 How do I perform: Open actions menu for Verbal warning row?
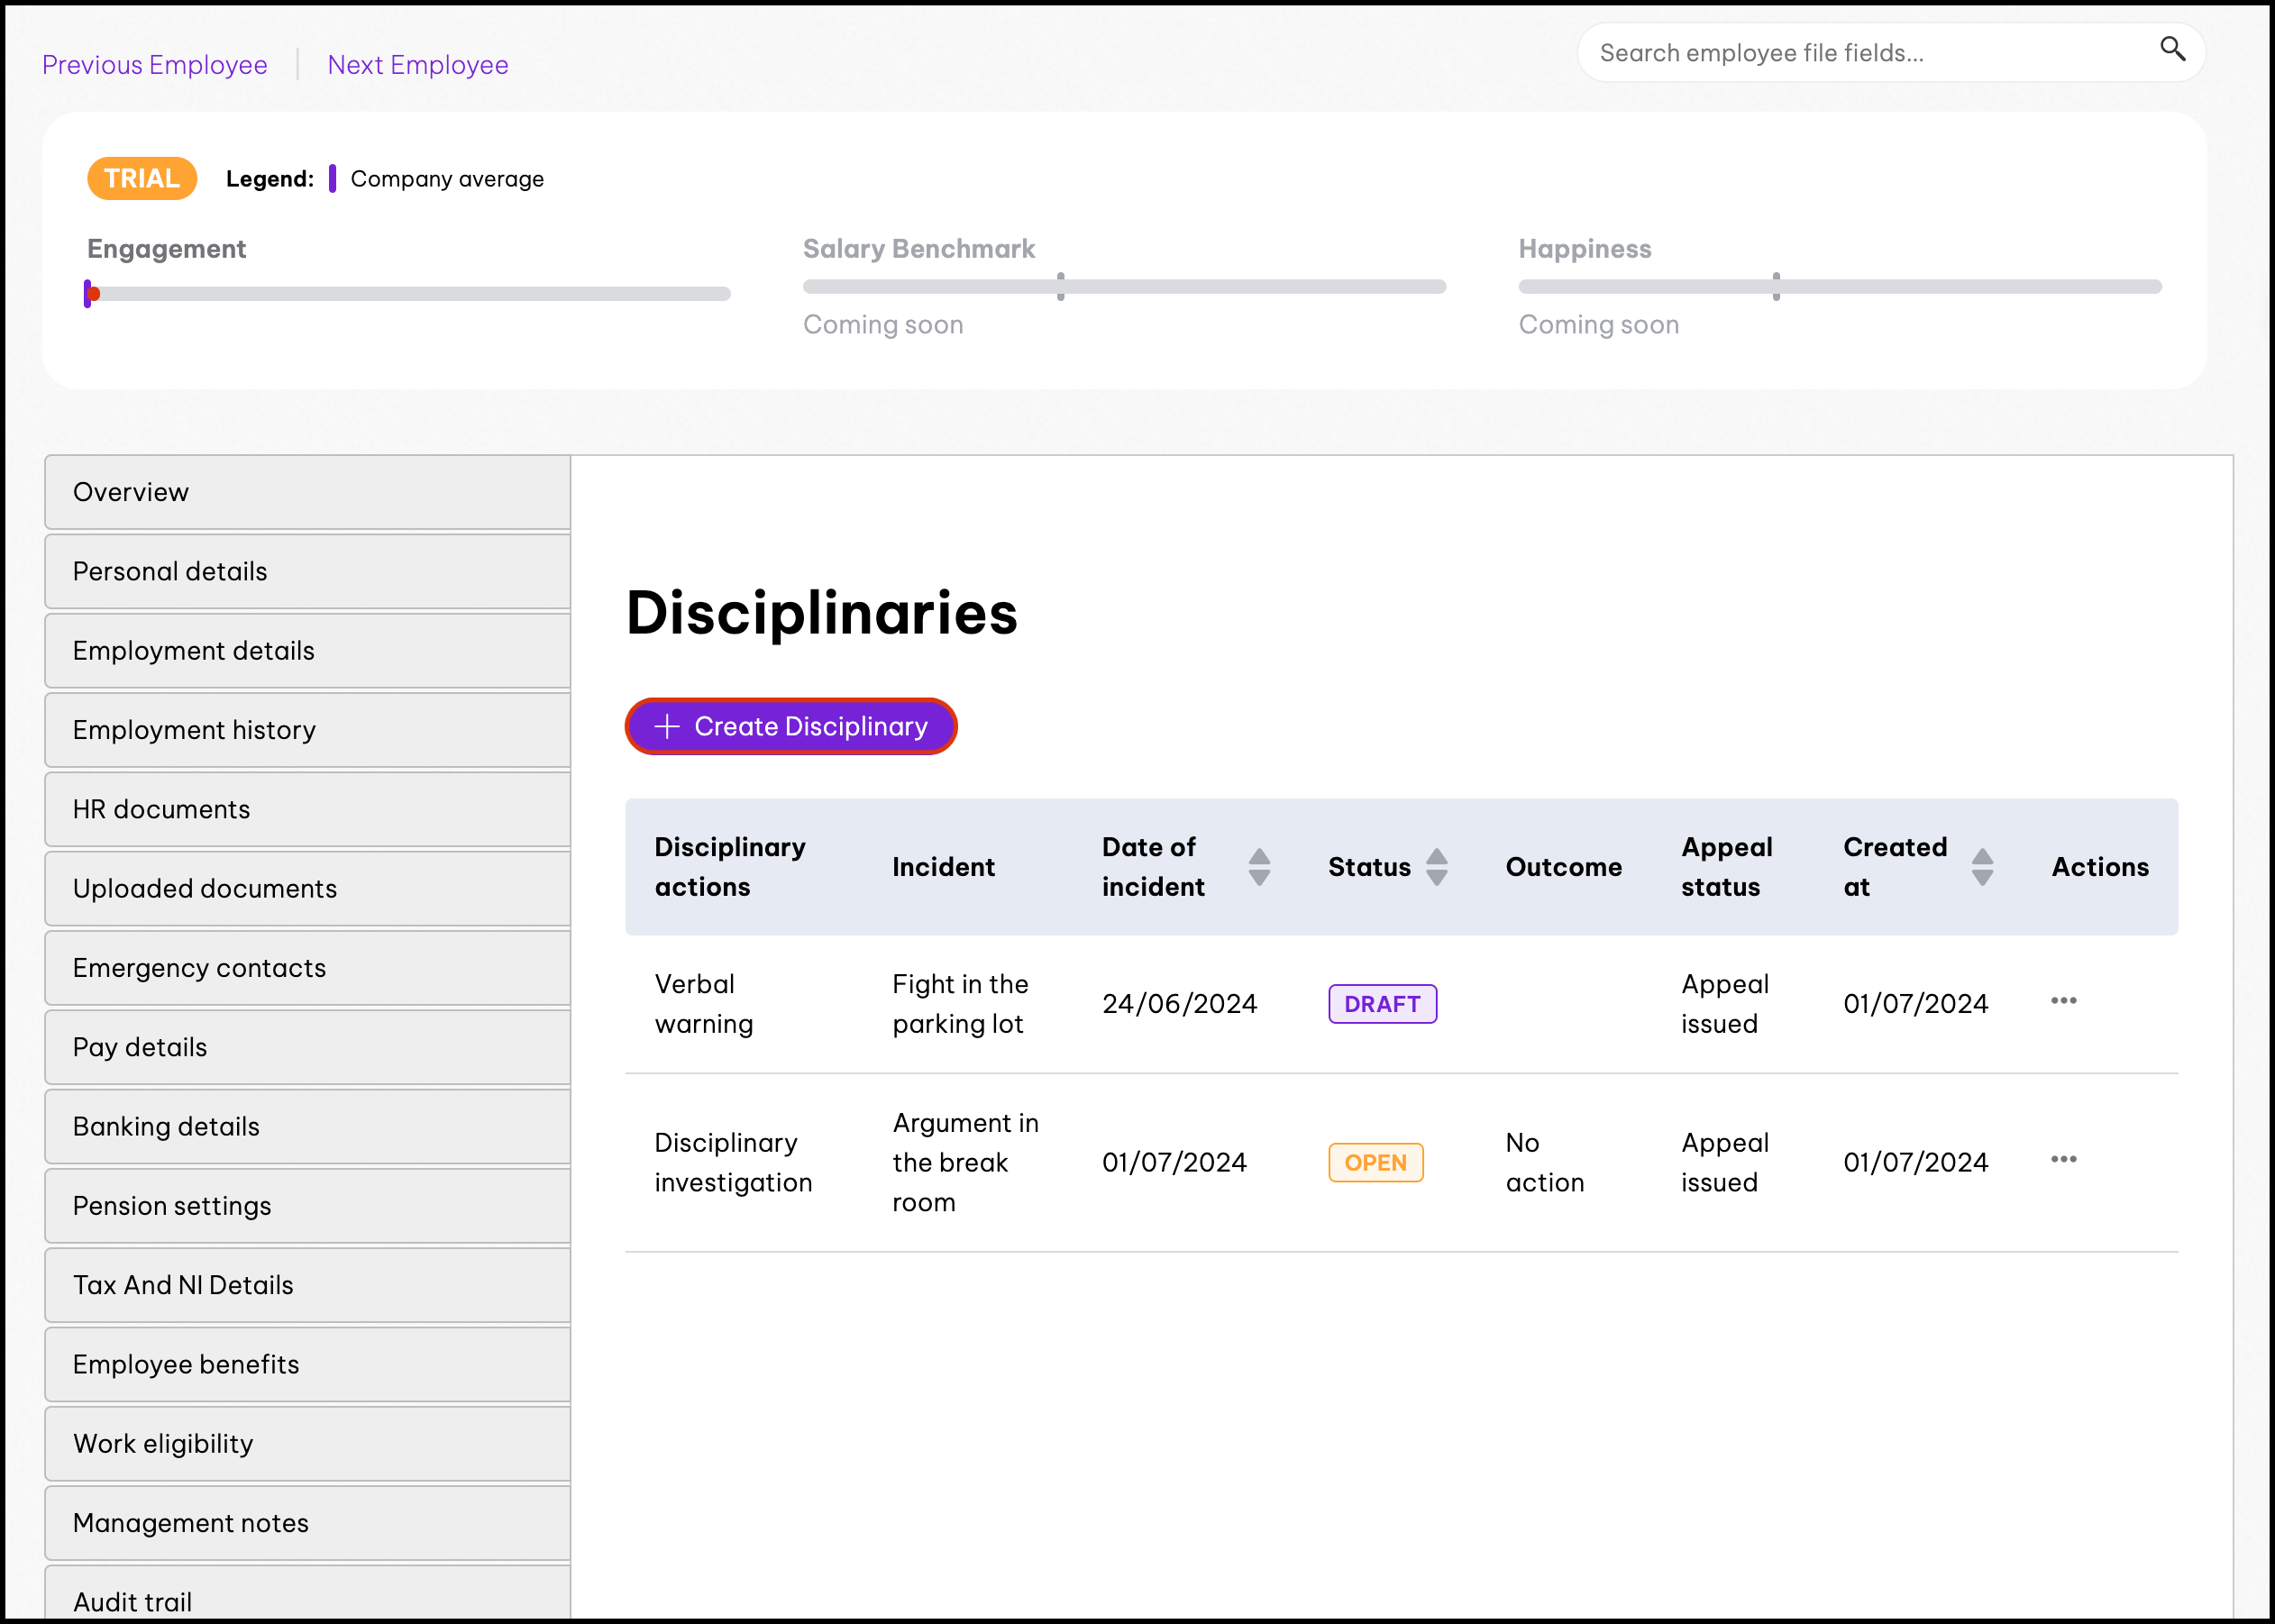(2063, 1001)
